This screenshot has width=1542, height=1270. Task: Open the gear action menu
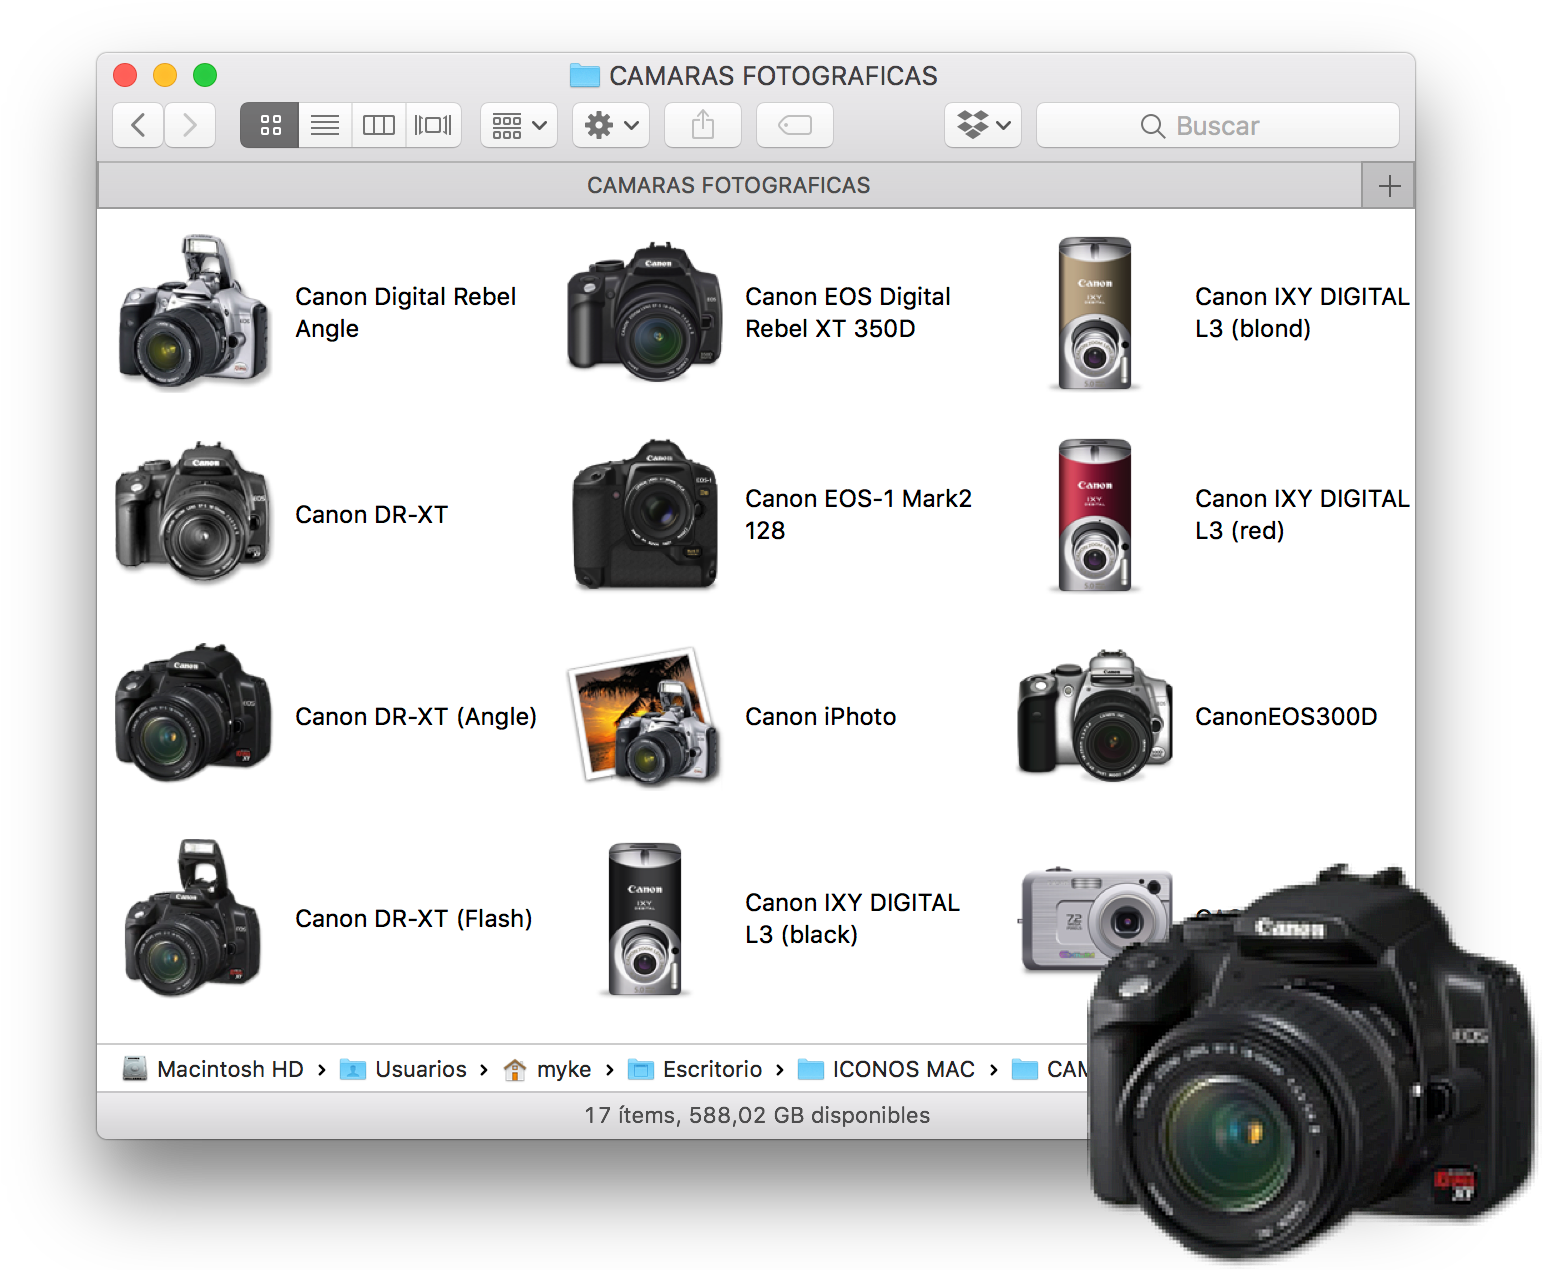point(611,125)
